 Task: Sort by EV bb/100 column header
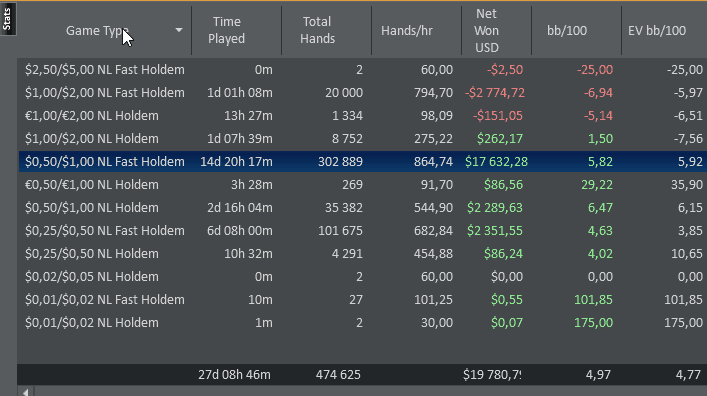[657, 31]
